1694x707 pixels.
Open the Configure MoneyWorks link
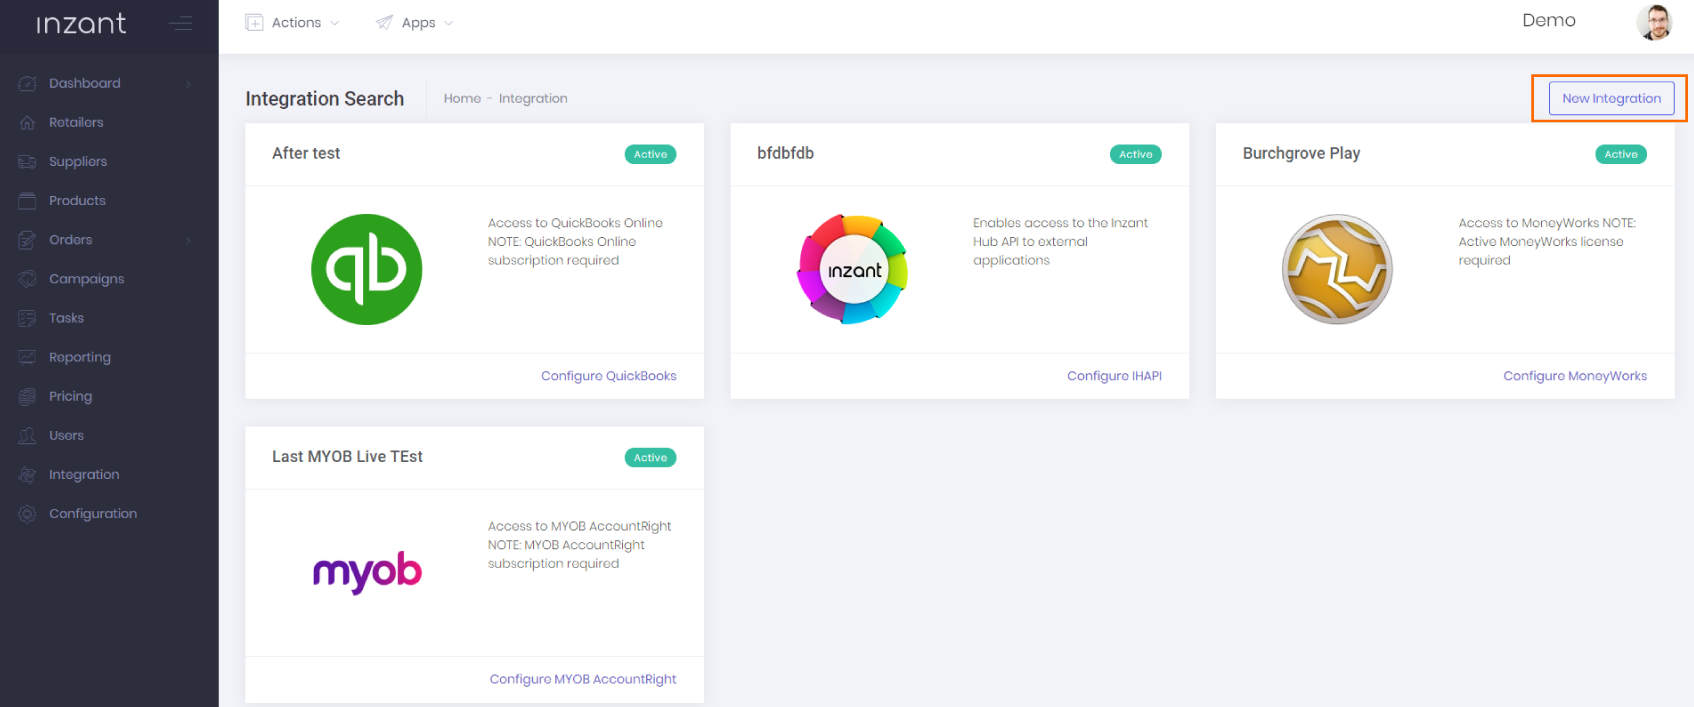[x=1575, y=376]
